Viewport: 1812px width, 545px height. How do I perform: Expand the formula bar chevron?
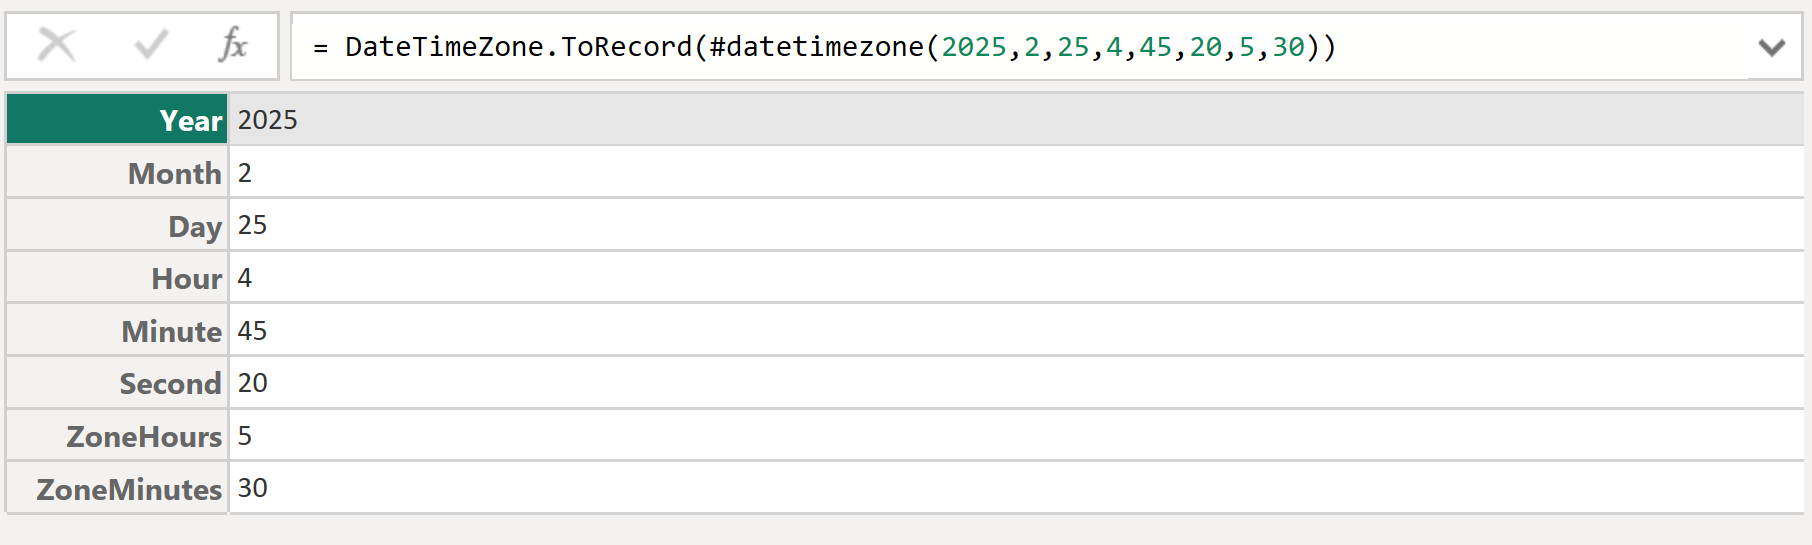pyautogui.click(x=1771, y=47)
